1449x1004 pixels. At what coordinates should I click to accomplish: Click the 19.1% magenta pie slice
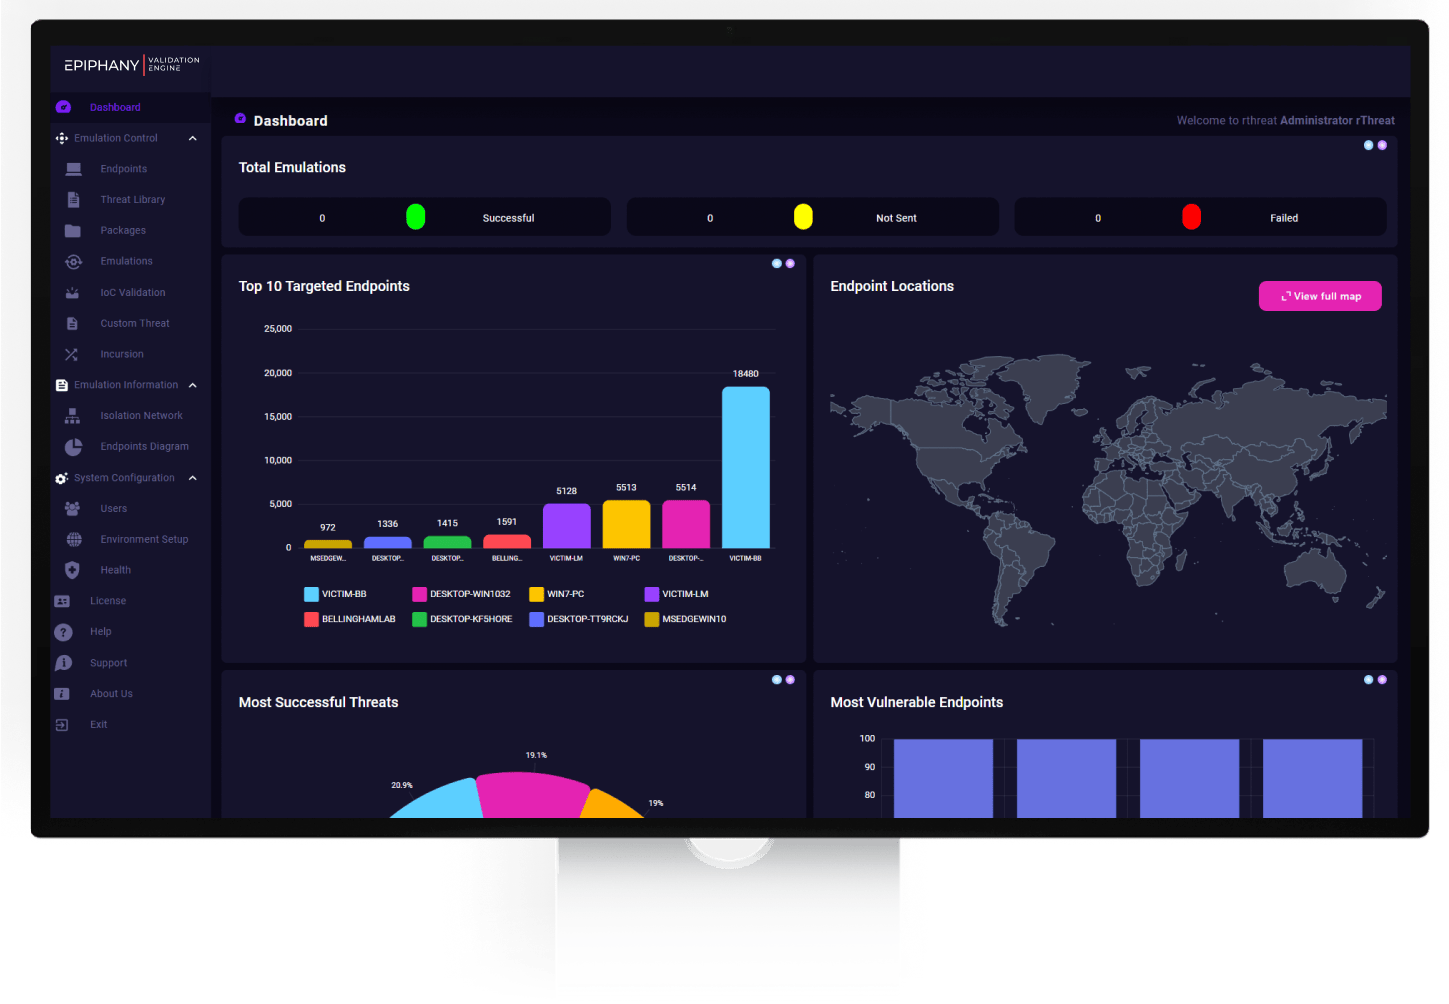click(x=533, y=795)
